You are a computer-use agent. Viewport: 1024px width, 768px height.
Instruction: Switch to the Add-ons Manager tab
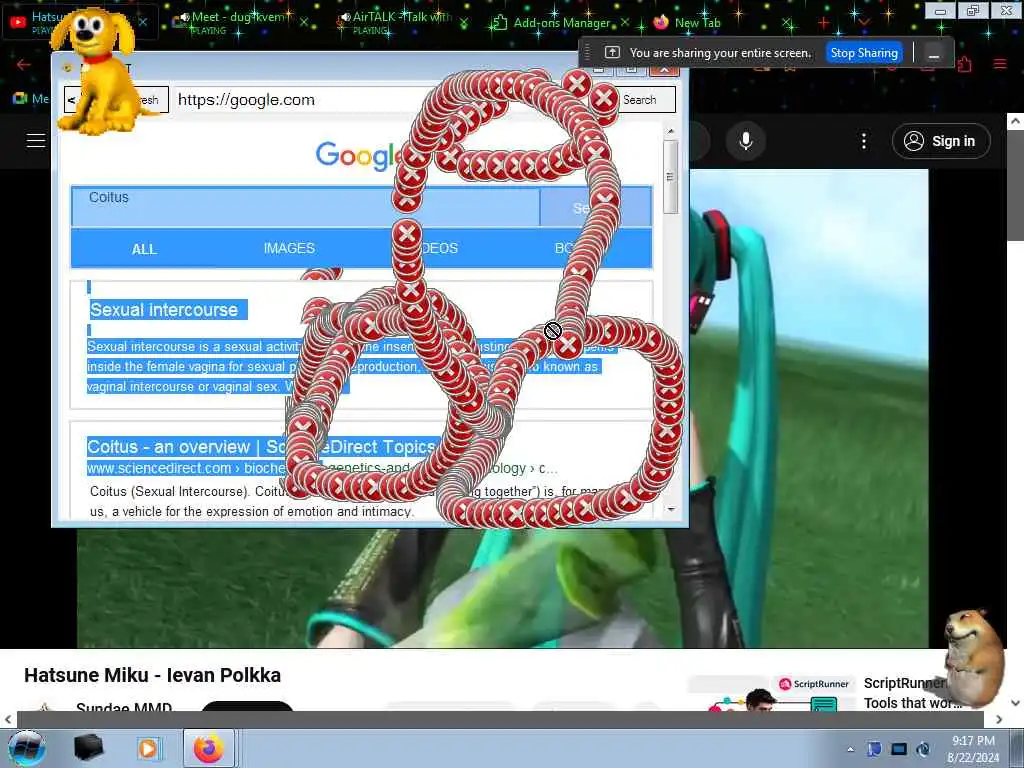pos(562,23)
